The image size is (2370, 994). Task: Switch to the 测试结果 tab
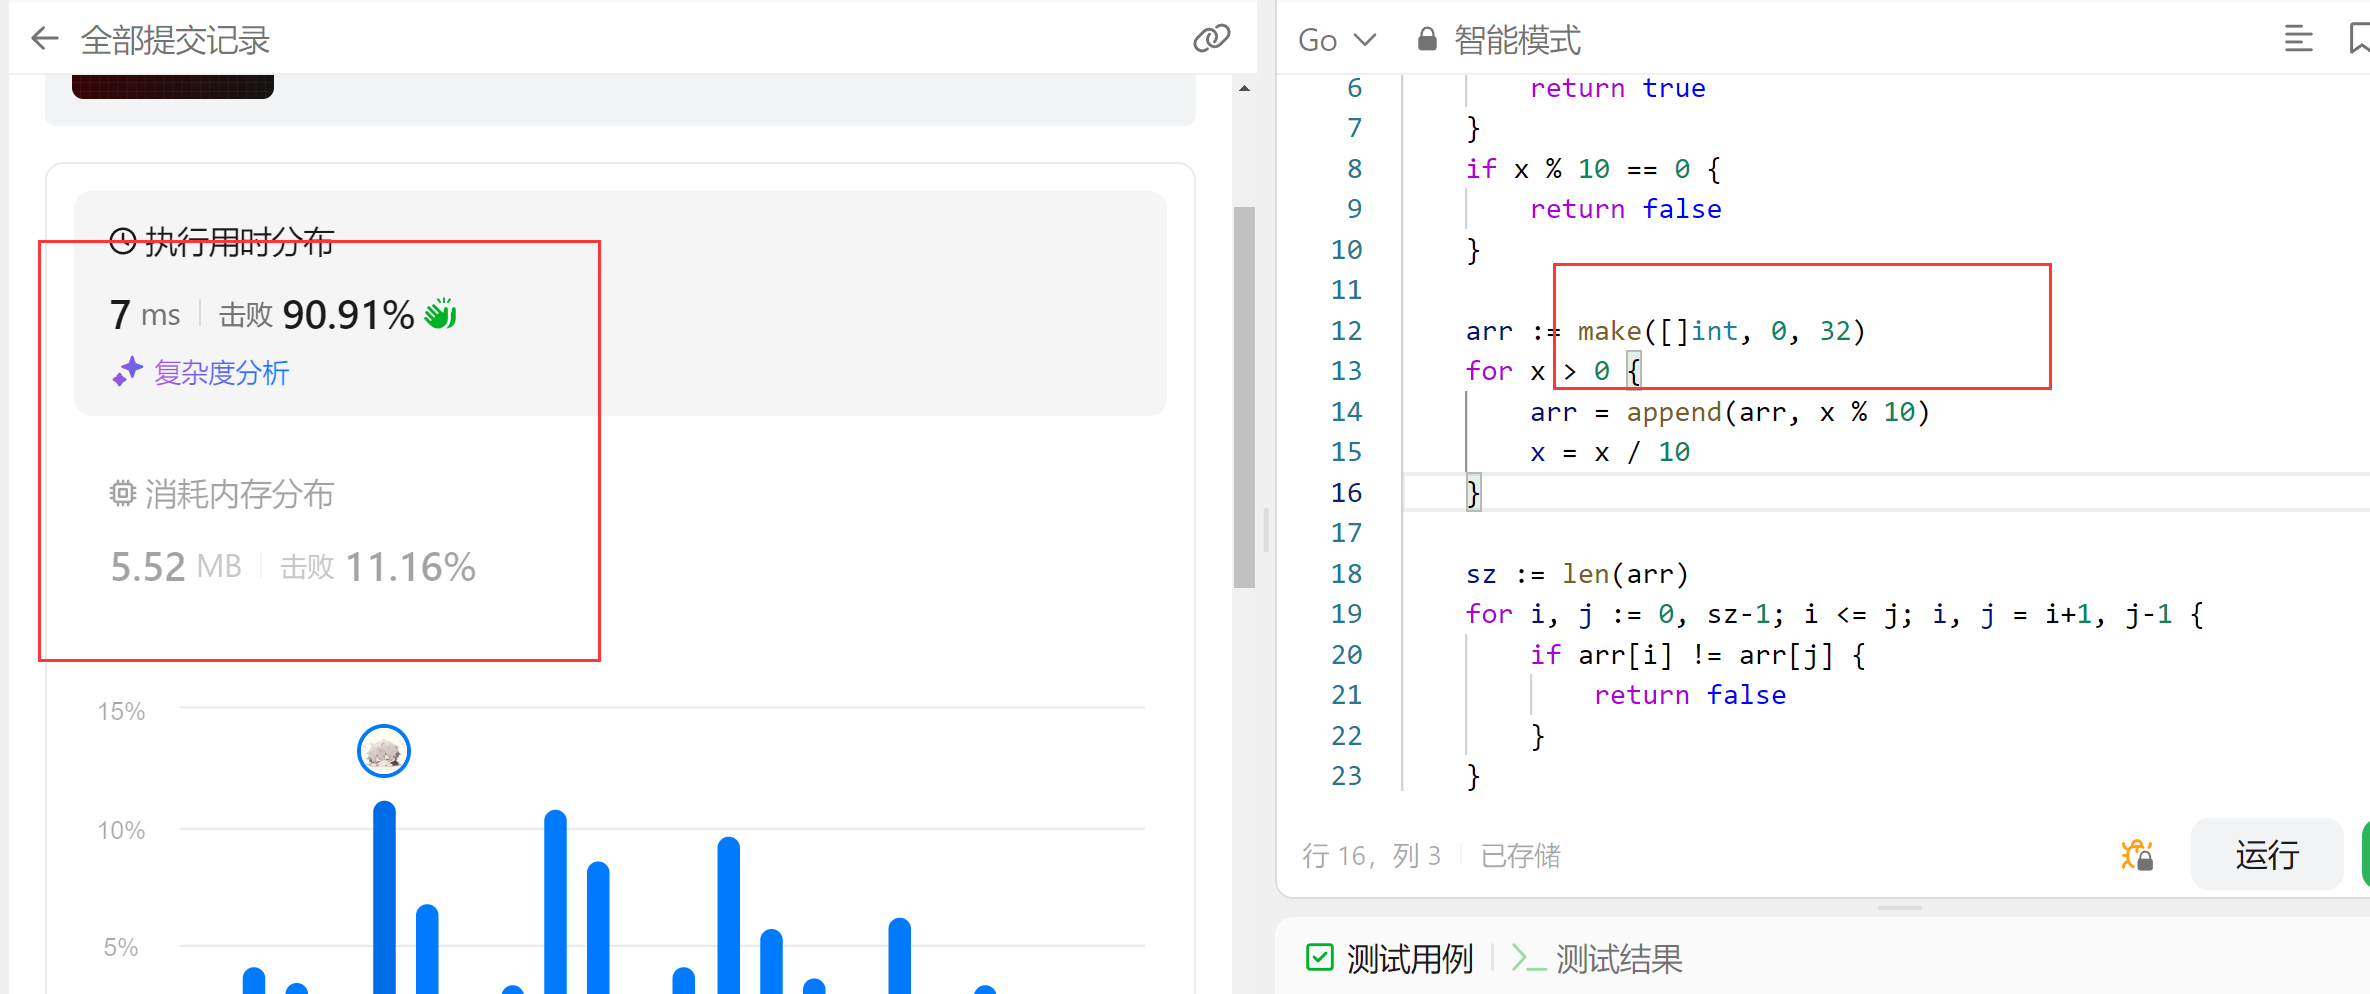click(x=1597, y=958)
